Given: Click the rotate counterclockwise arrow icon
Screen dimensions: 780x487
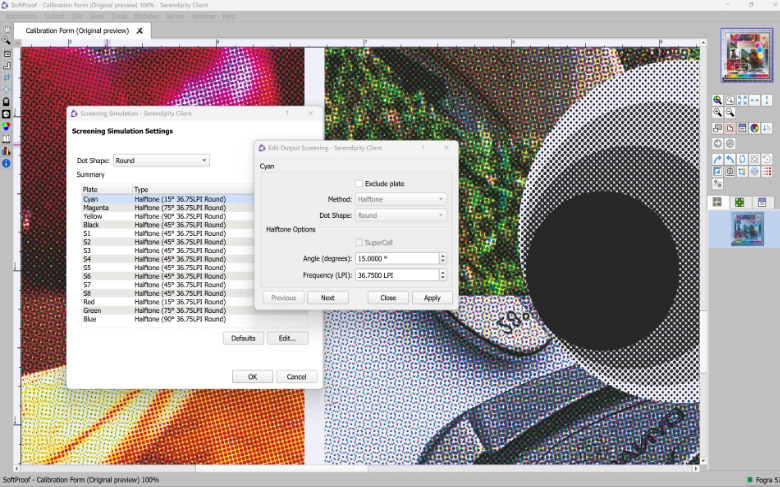Looking at the screenshot, I should click(x=730, y=159).
